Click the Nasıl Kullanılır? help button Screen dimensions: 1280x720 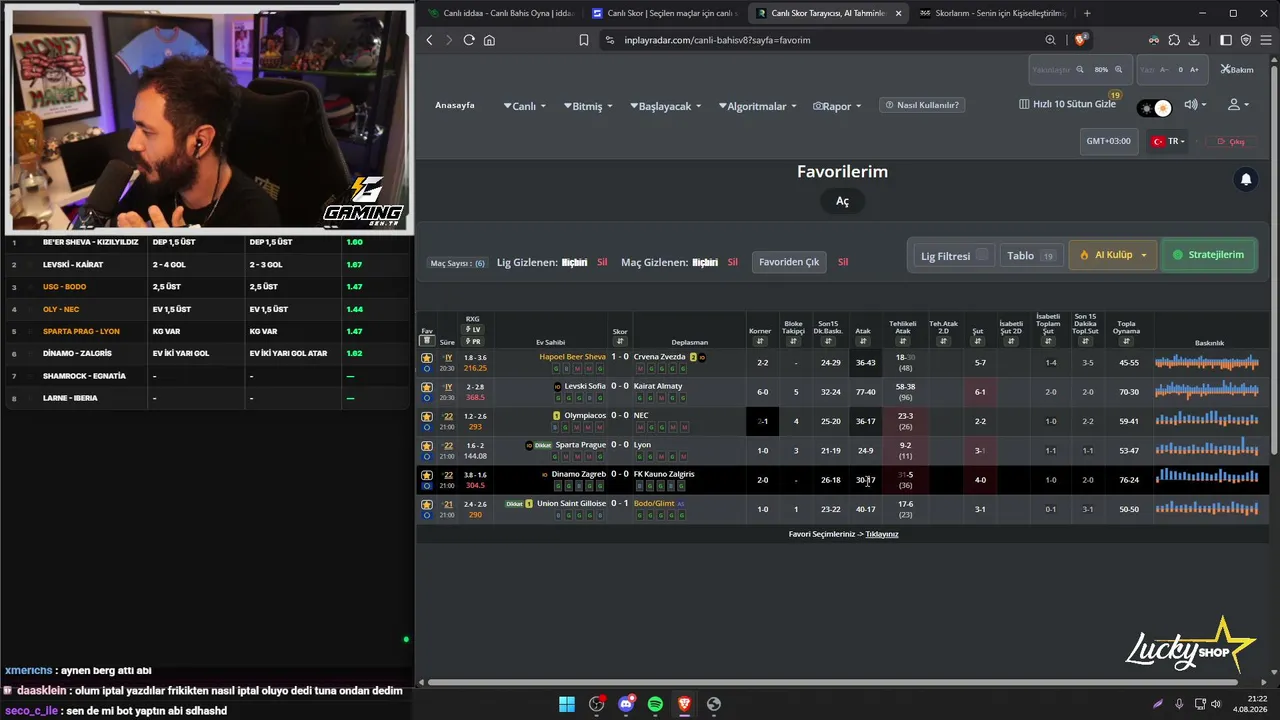coord(920,105)
